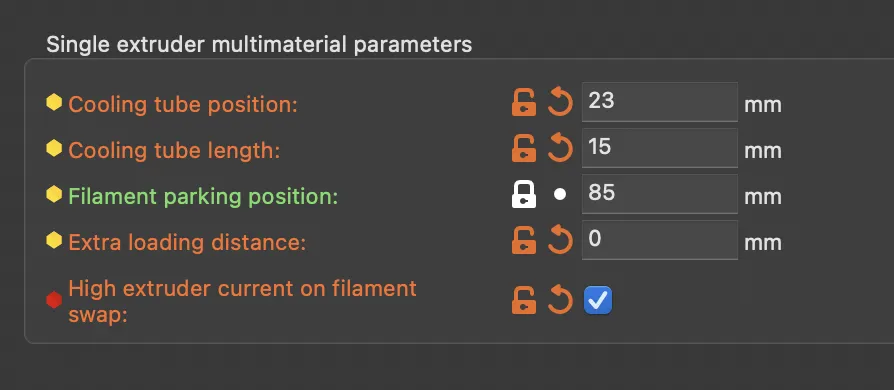This screenshot has height=390, width=894.
Task: Click the white dot beside Filament parking position
Action: 560,195
